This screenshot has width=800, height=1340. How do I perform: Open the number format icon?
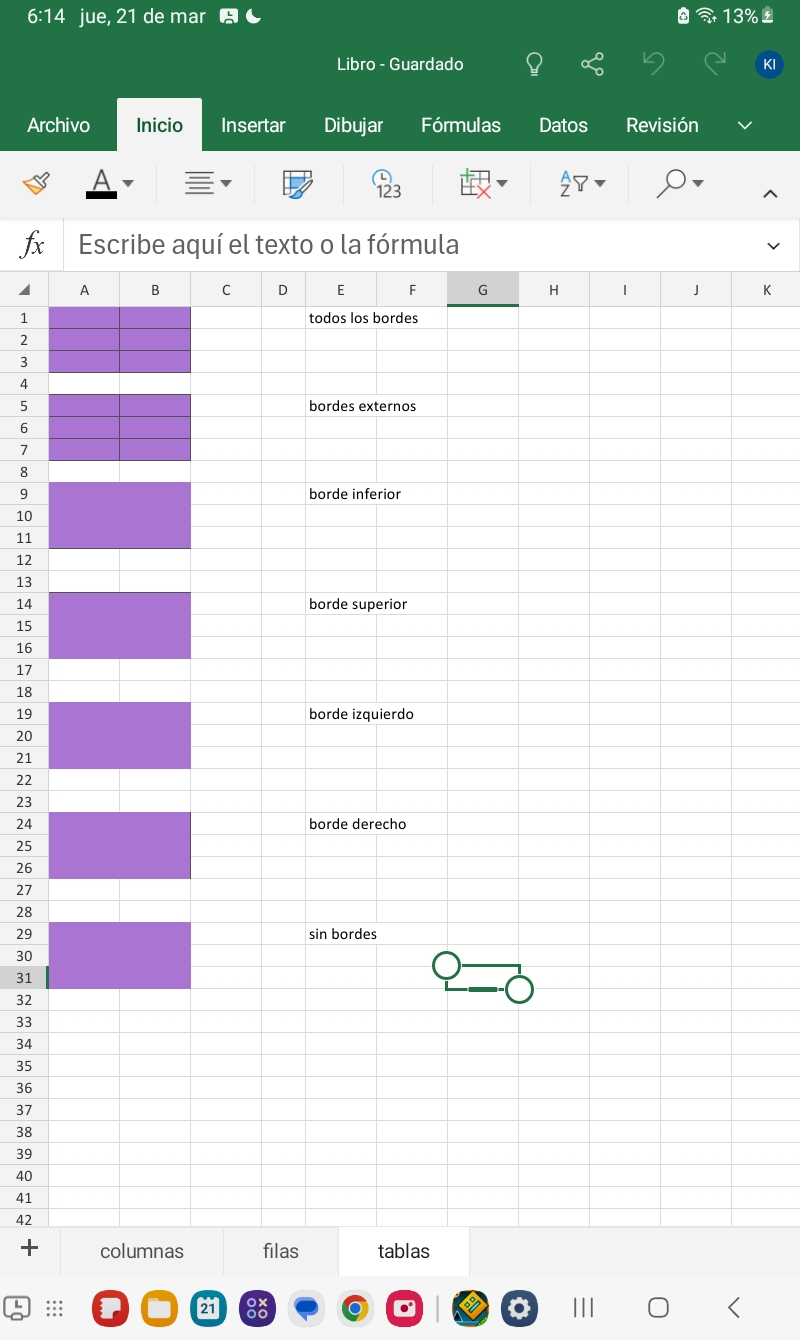386,183
